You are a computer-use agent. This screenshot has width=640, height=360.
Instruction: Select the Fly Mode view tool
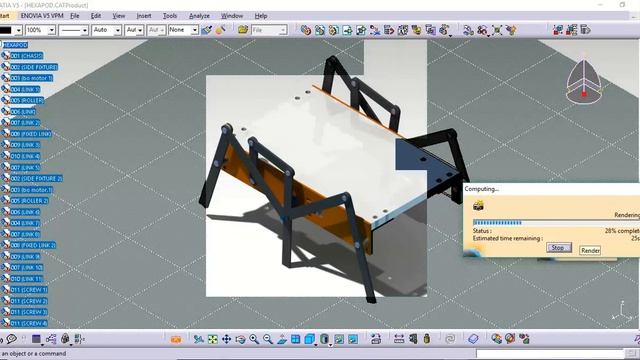click(199, 339)
